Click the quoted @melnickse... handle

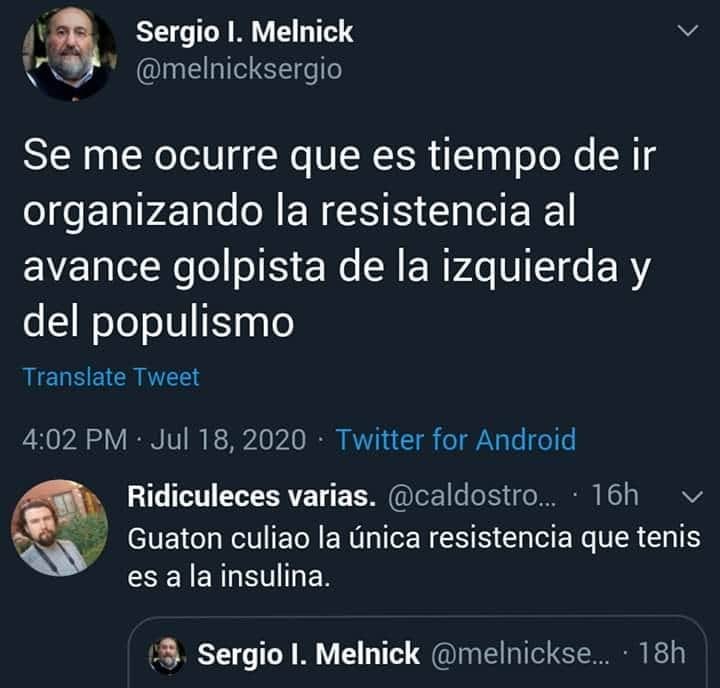pyautogui.click(x=520, y=654)
